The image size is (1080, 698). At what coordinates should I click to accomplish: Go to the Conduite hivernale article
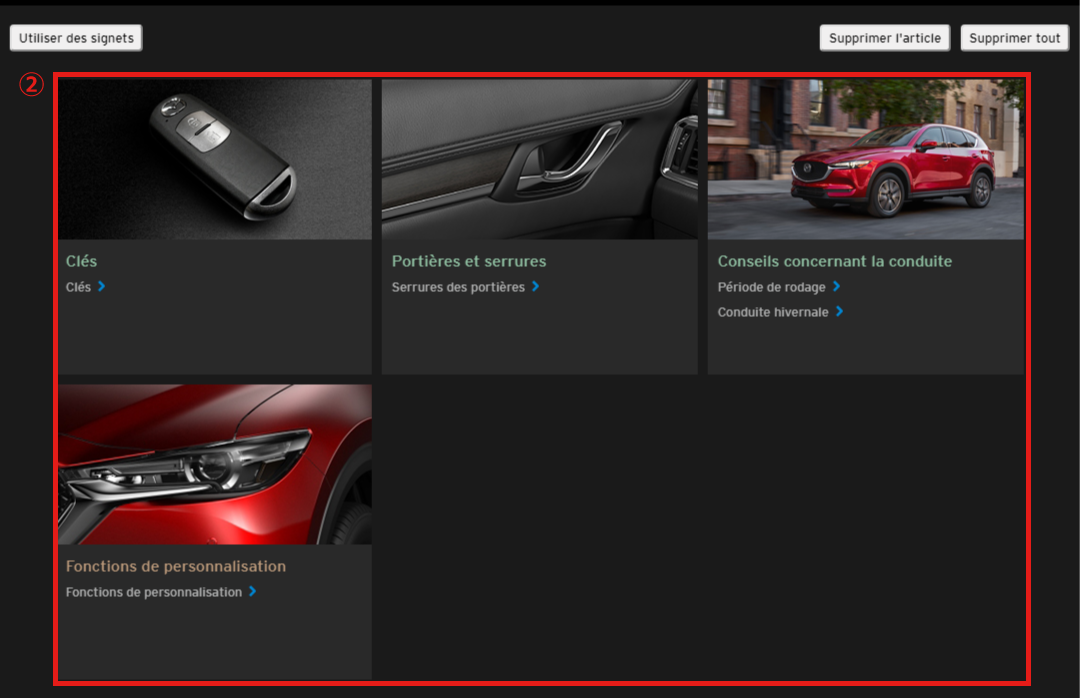tap(773, 312)
